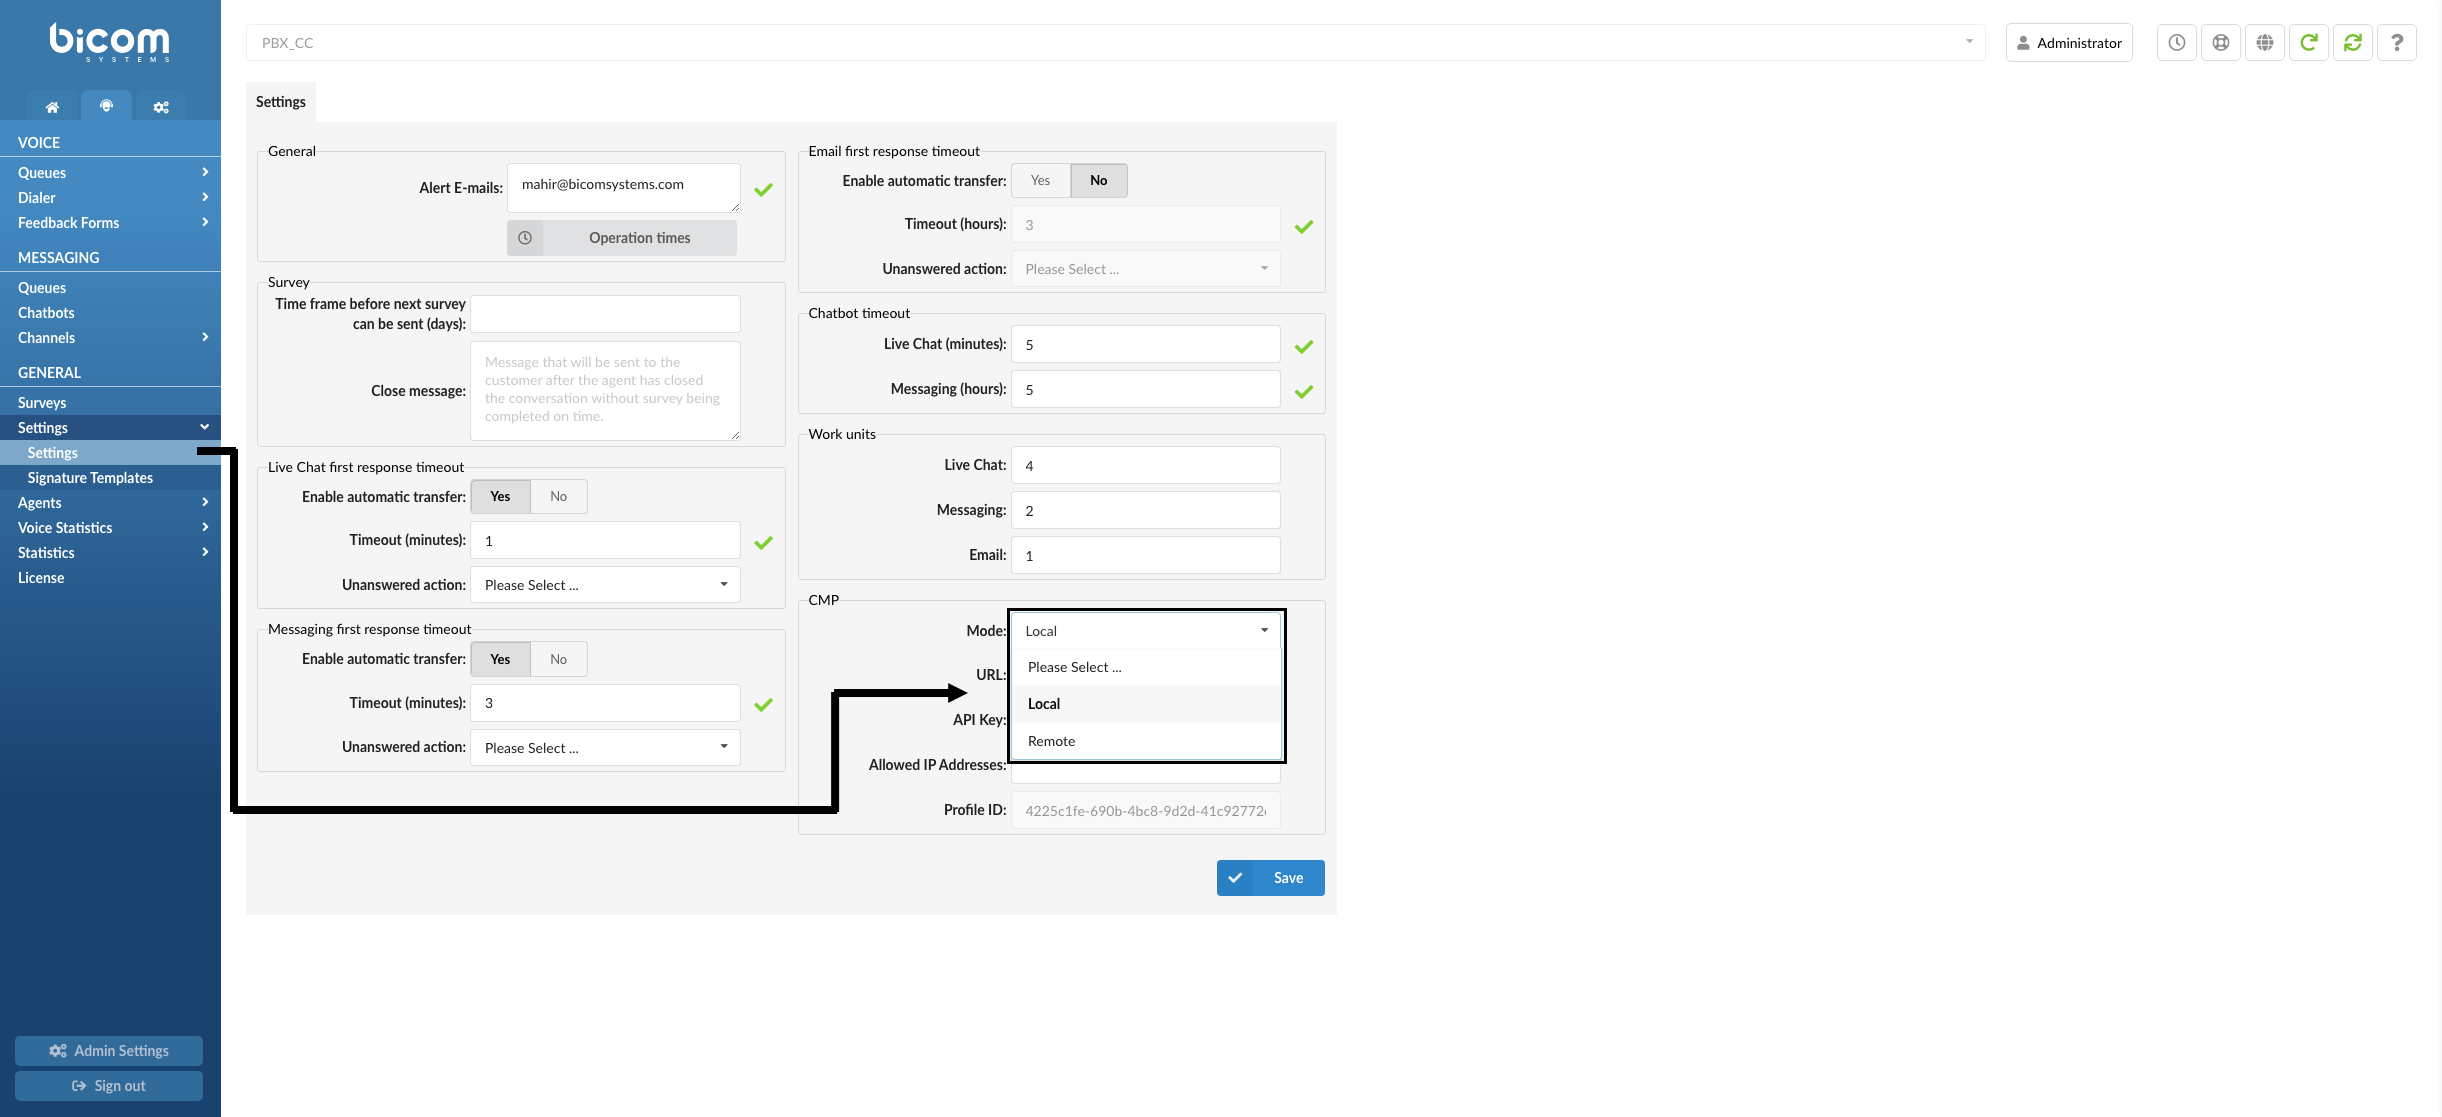
Task: Open Live Chat Unanswered action dropdown
Action: (605, 585)
